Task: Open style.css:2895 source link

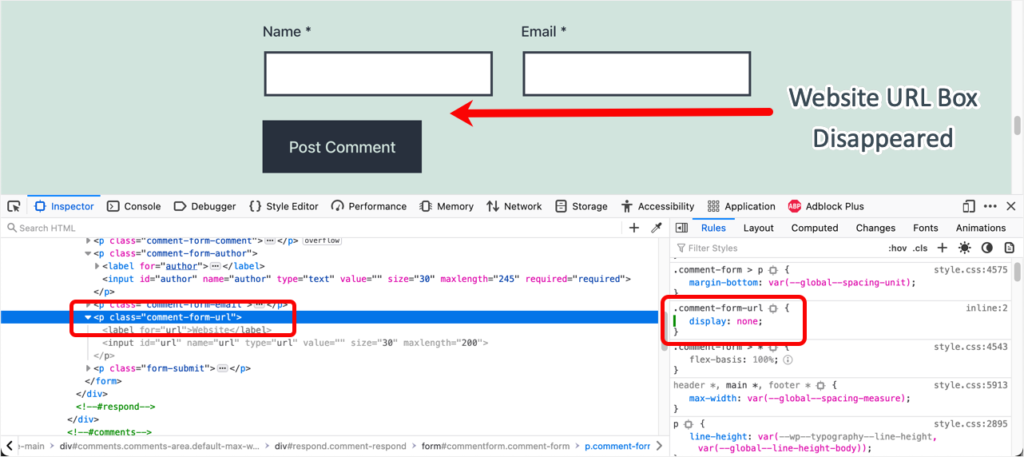Action: [970, 424]
